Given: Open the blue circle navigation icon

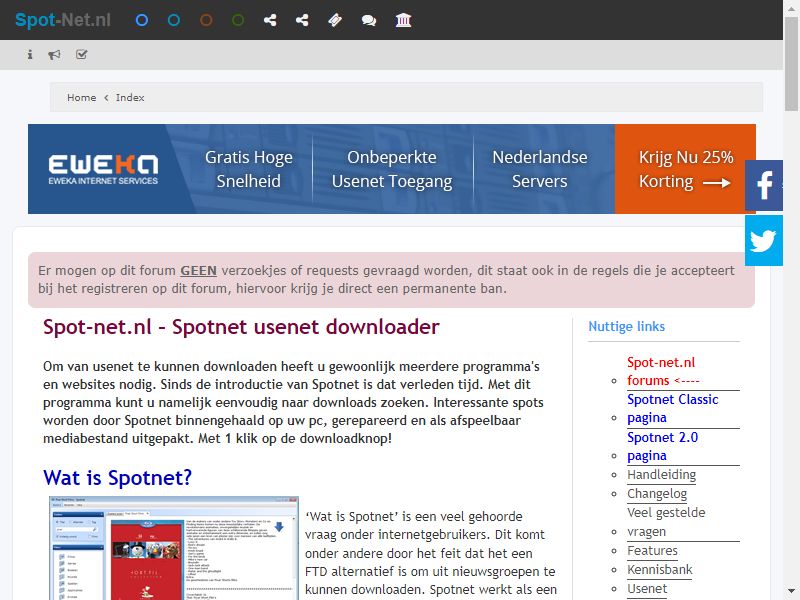Looking at the screenshot, I should click(142, 20).
